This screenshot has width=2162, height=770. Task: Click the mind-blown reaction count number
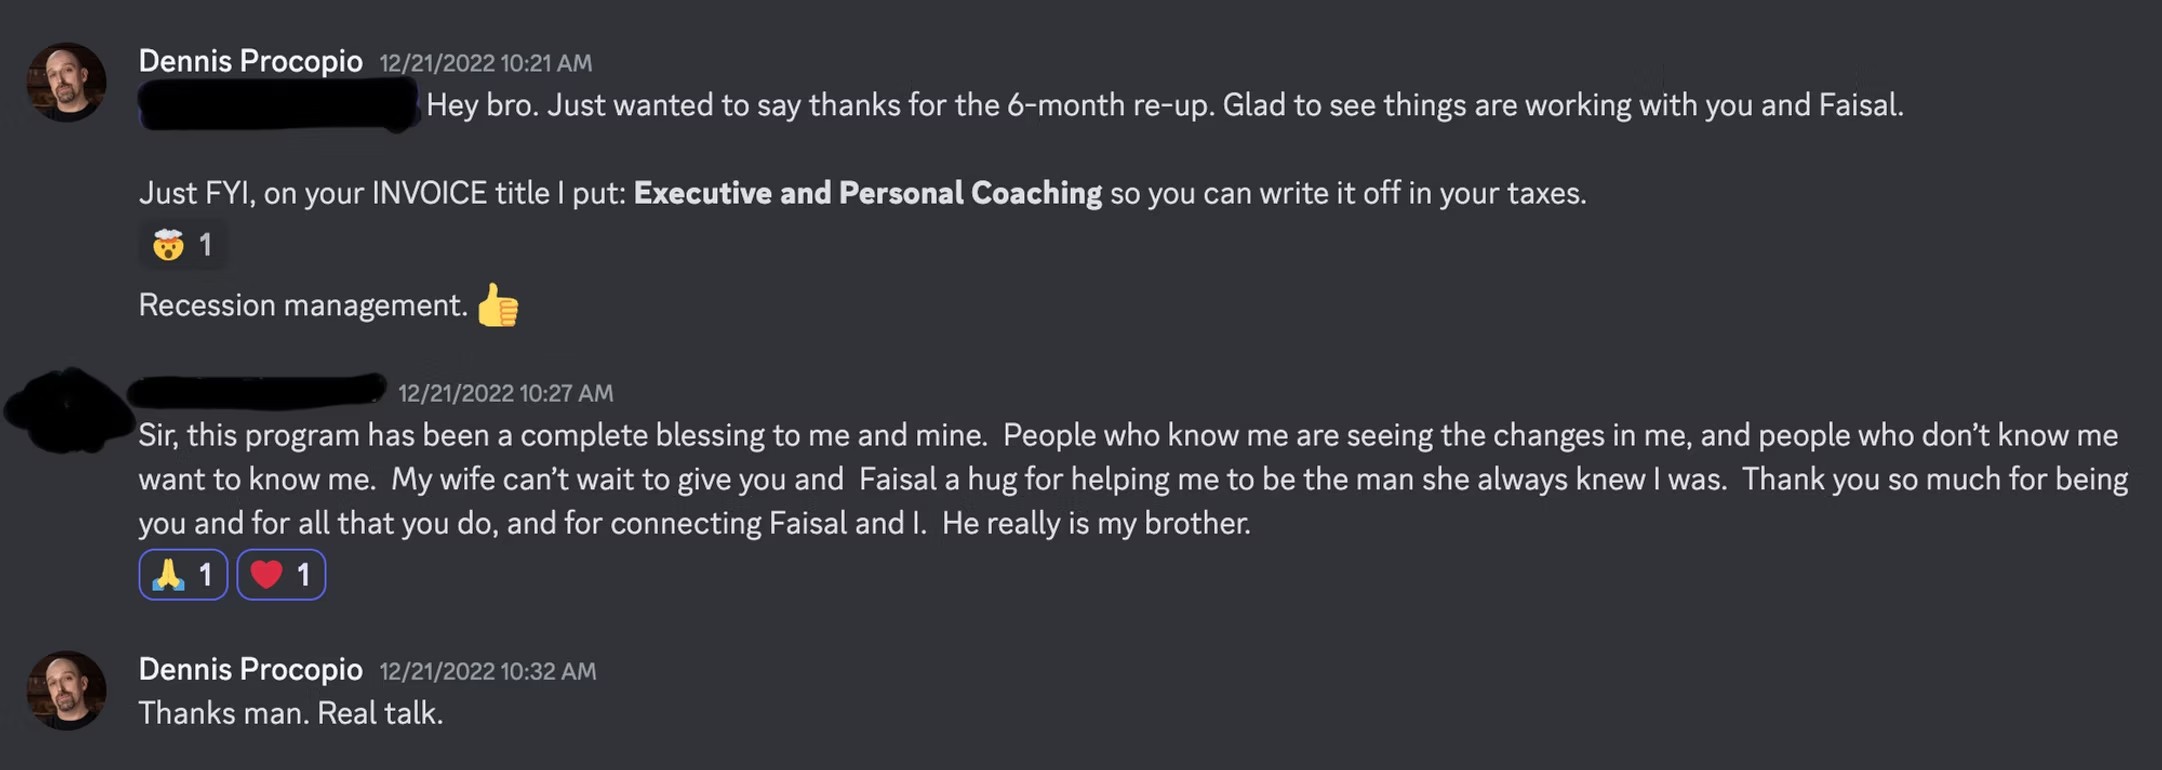coord(206,243)
